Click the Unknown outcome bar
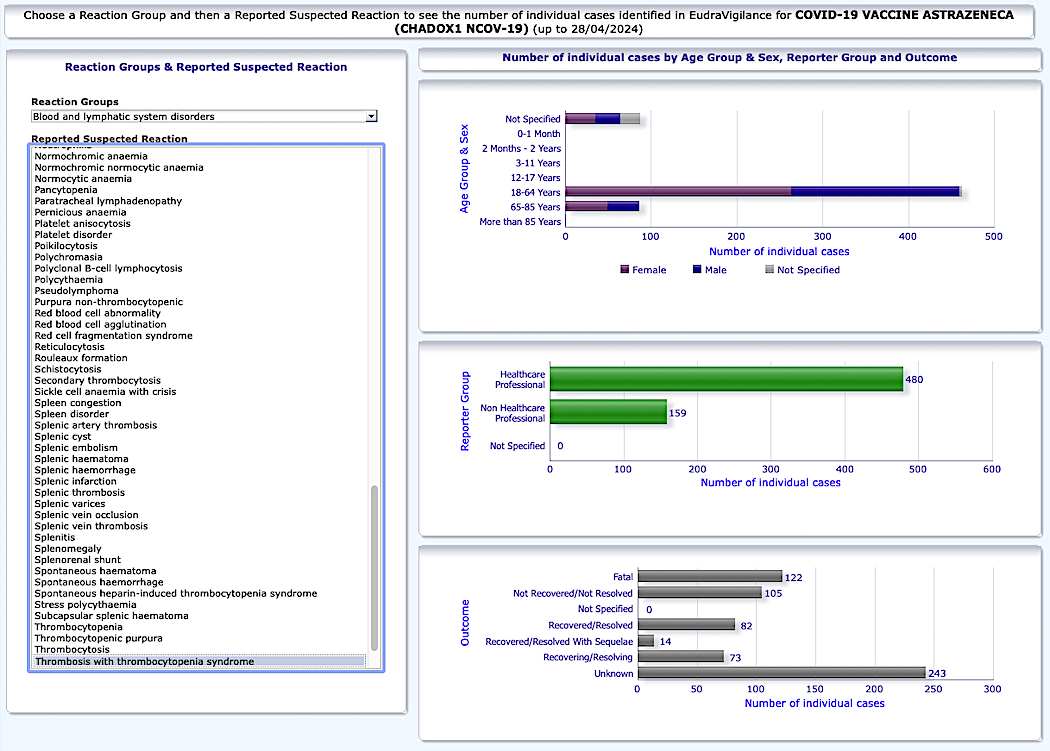 tap(781, 673)
